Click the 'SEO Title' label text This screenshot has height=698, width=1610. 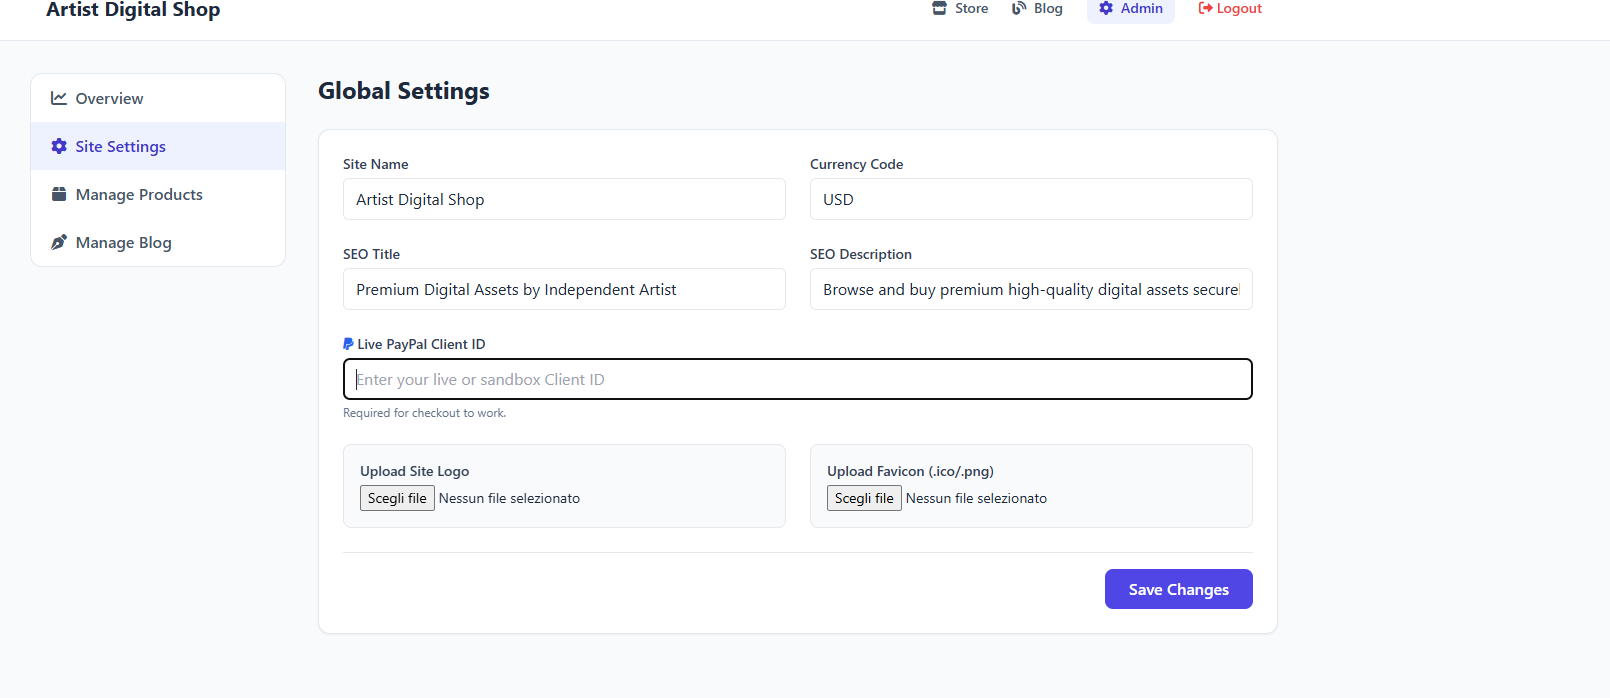click(x=371, y=254)
